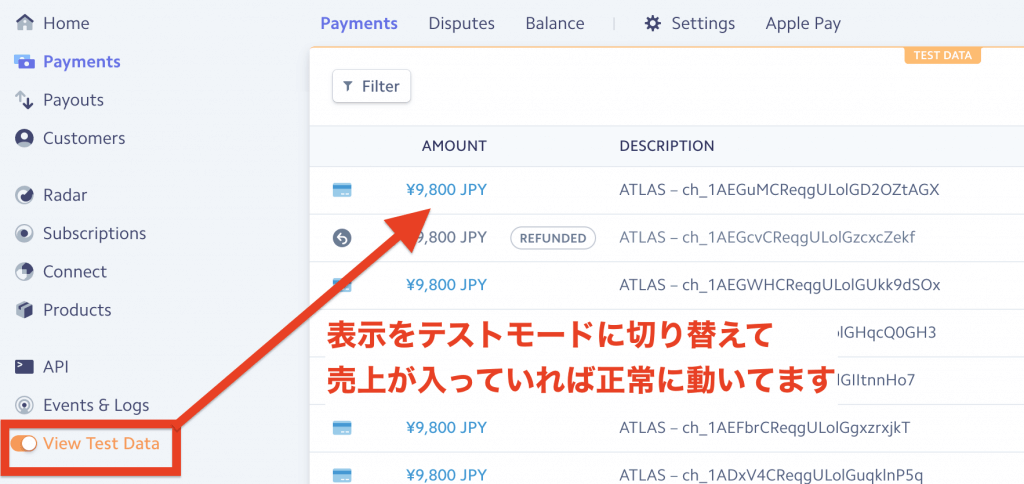Click description ATLAS – ch_1AEFbrCReqgULolGgxzrxjkT
Image resolution: width=1024 pixels, height=484 pixels.
click(x=765, y=428)
